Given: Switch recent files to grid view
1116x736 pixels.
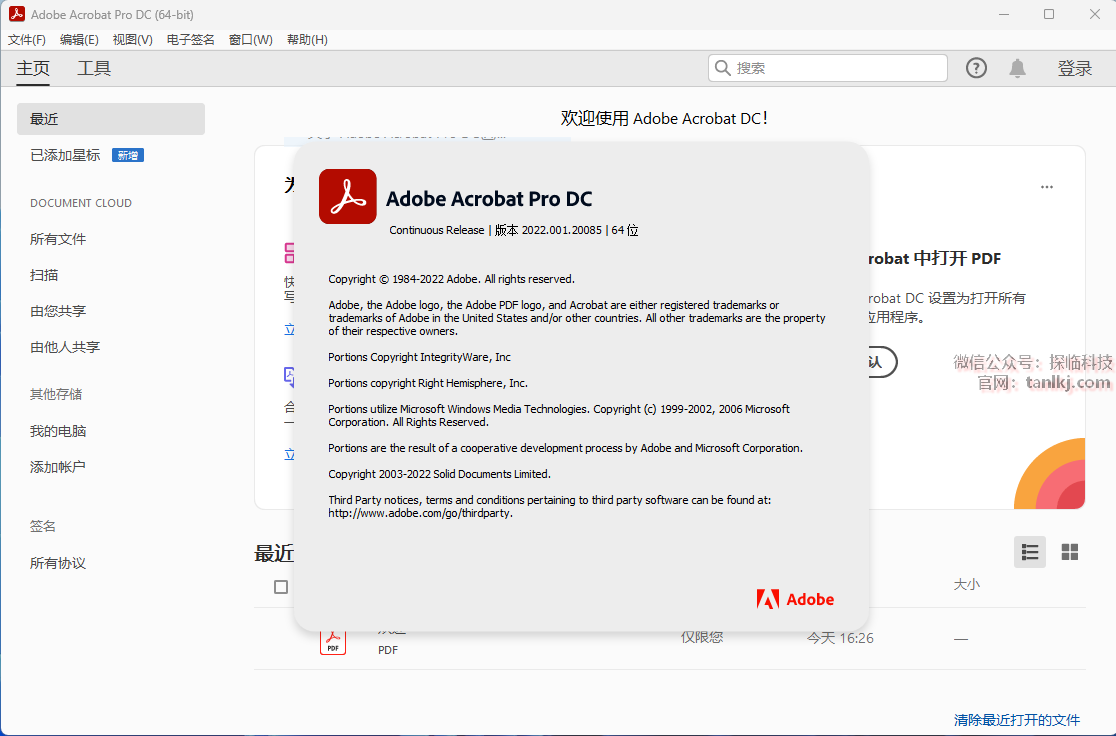Looking at the screenshot, I should pyautogui.click(x=1070, y=552).
